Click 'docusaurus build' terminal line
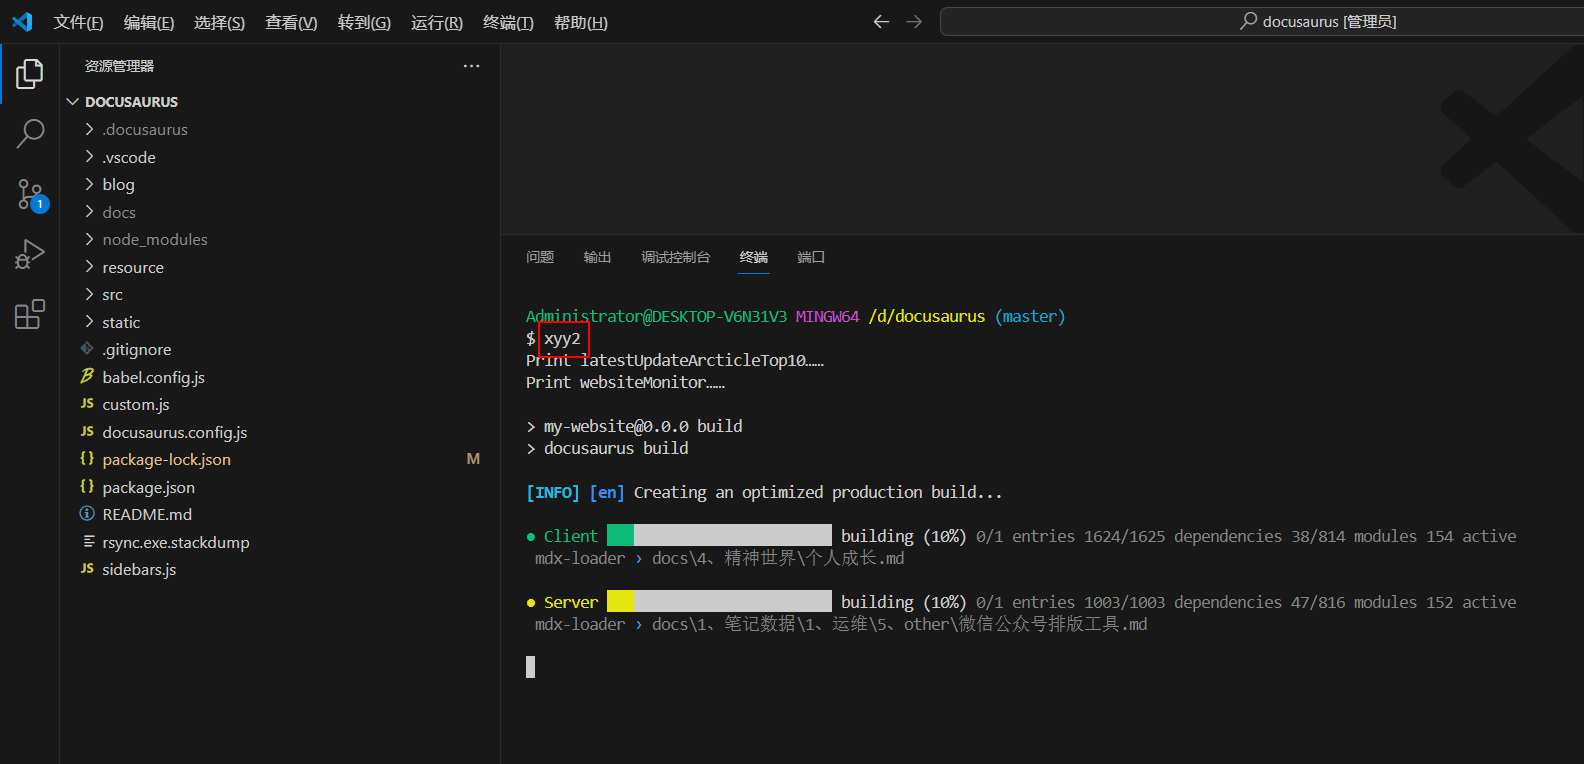 (x=616, y=448)
